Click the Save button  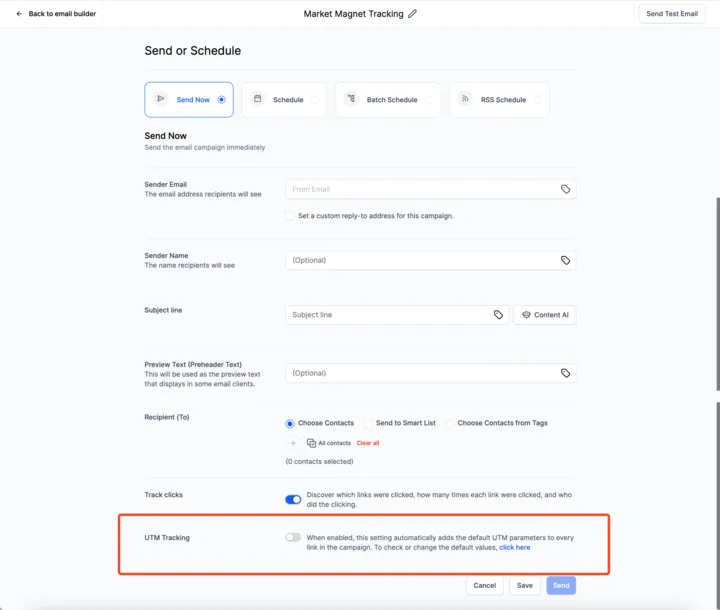coord(524,585)
